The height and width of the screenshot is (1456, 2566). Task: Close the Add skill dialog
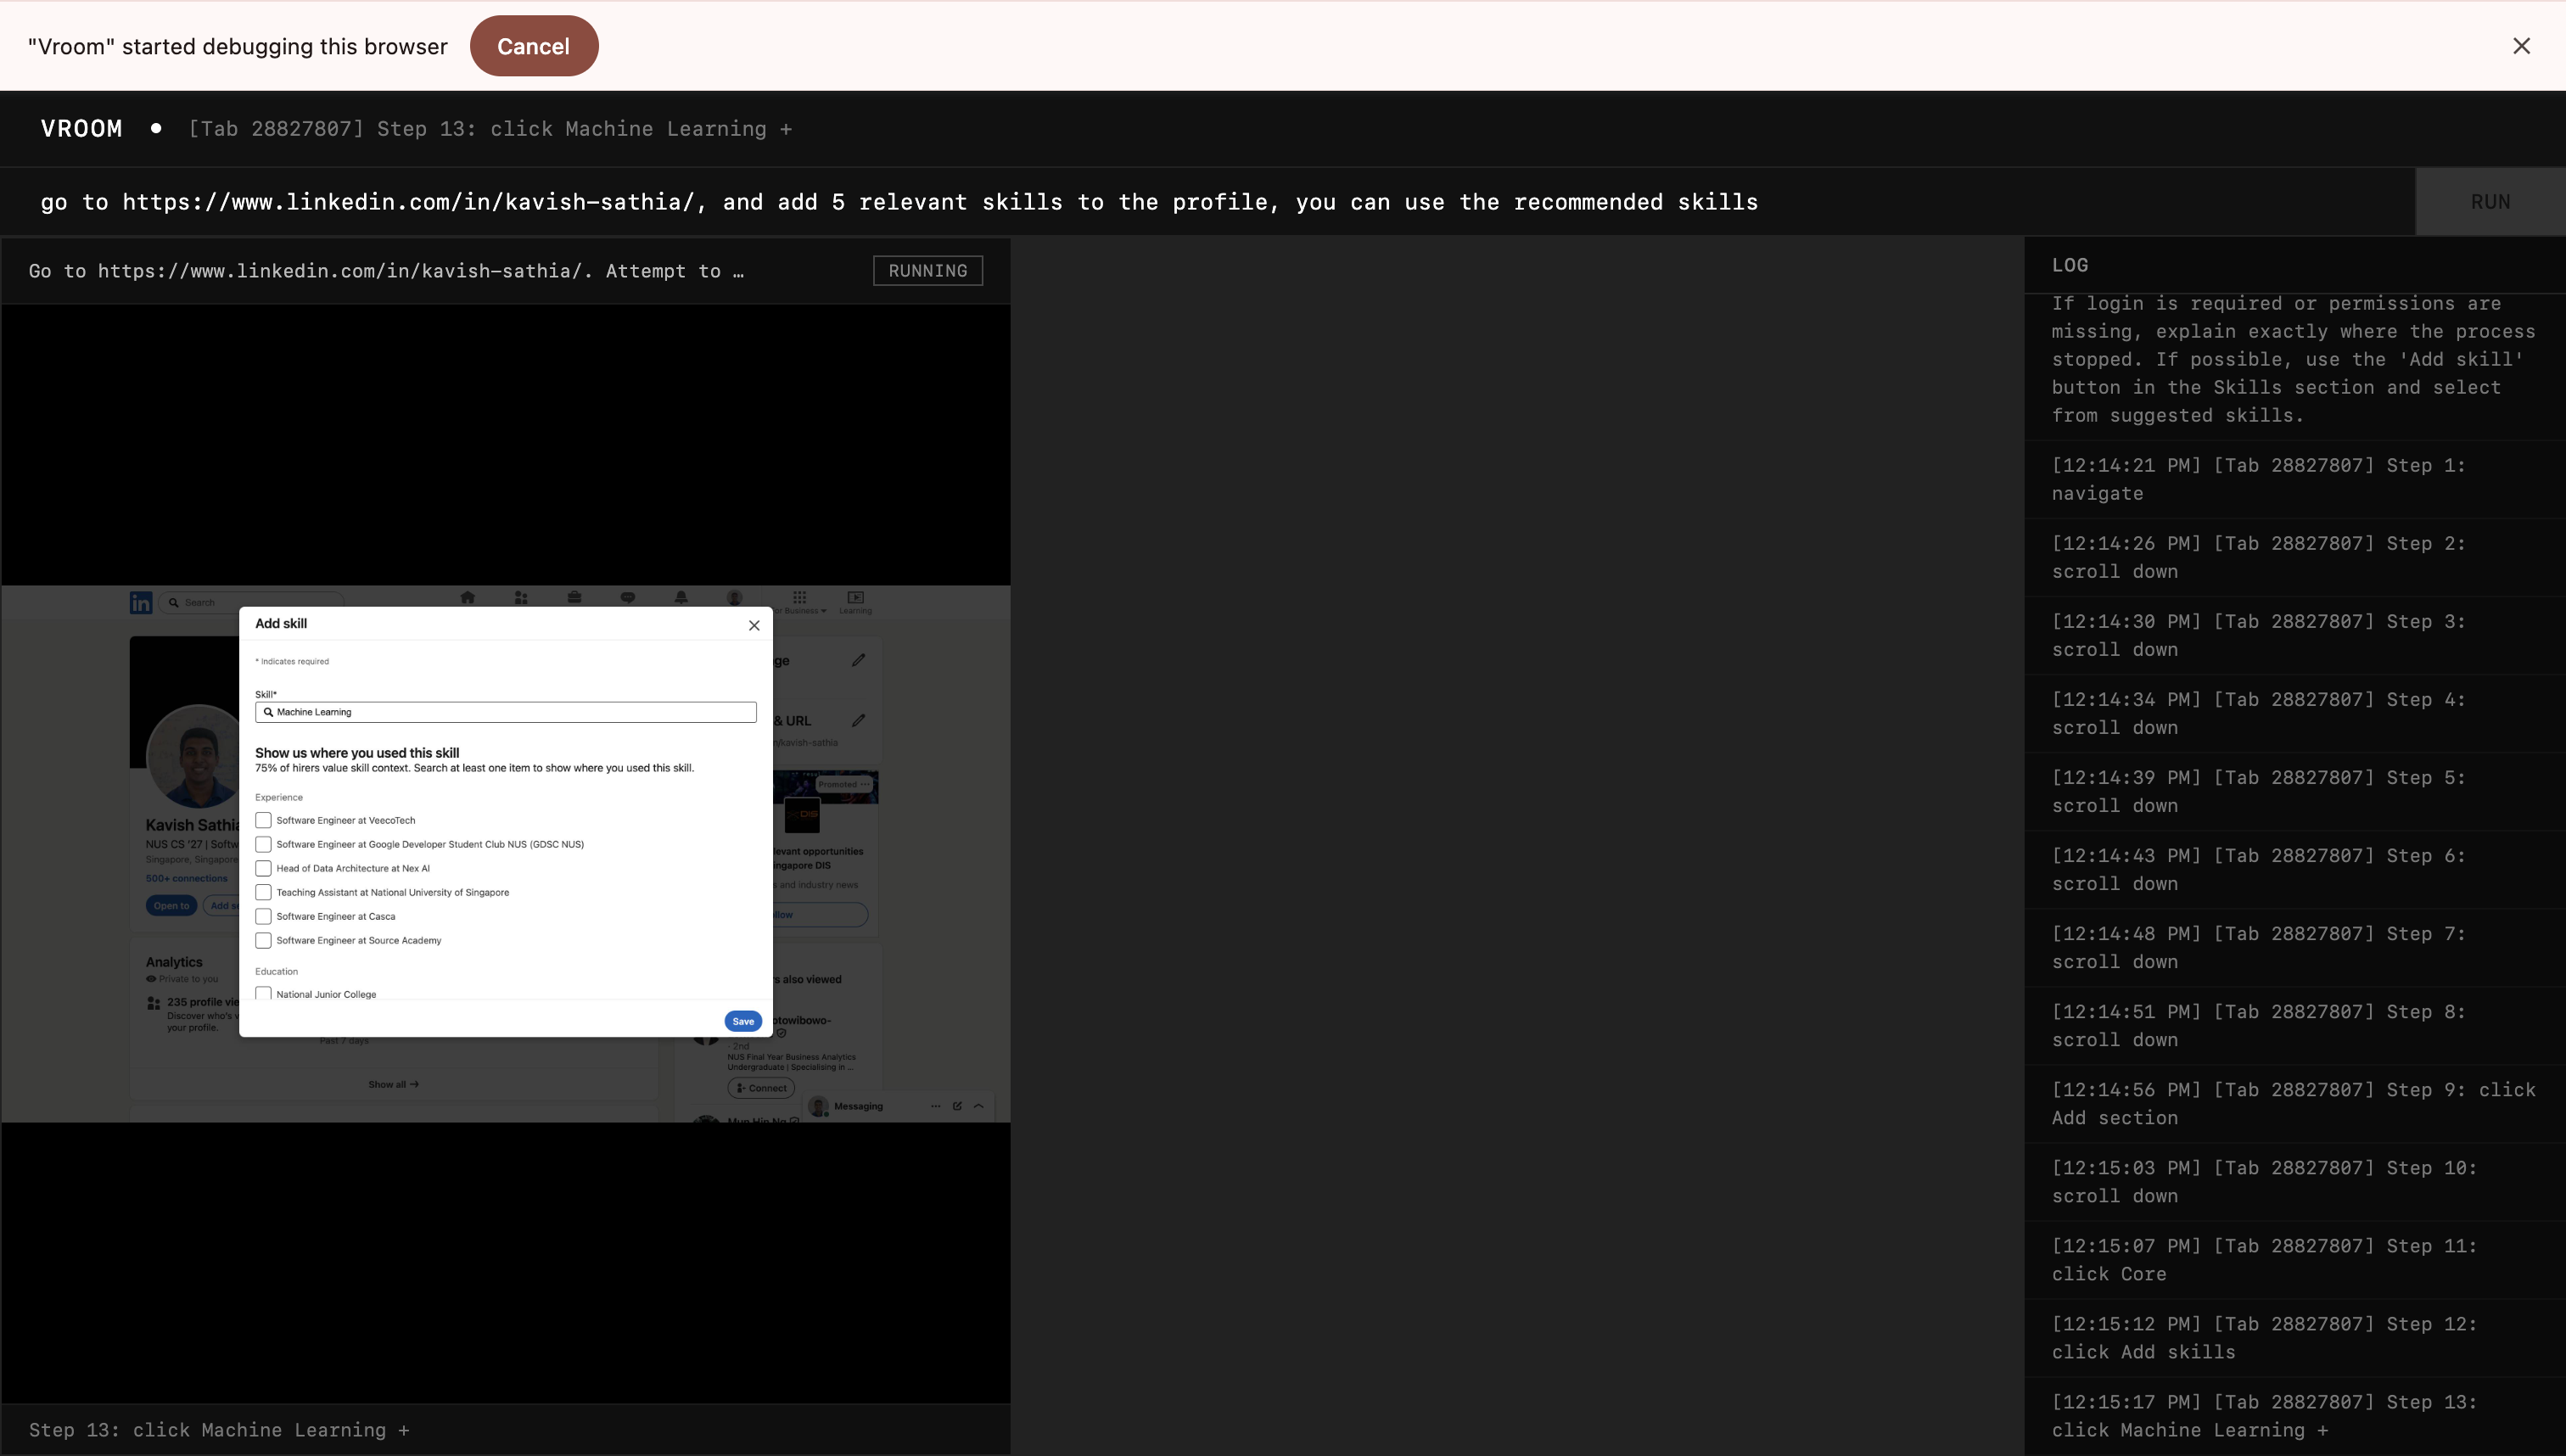(x=754, y=625)
